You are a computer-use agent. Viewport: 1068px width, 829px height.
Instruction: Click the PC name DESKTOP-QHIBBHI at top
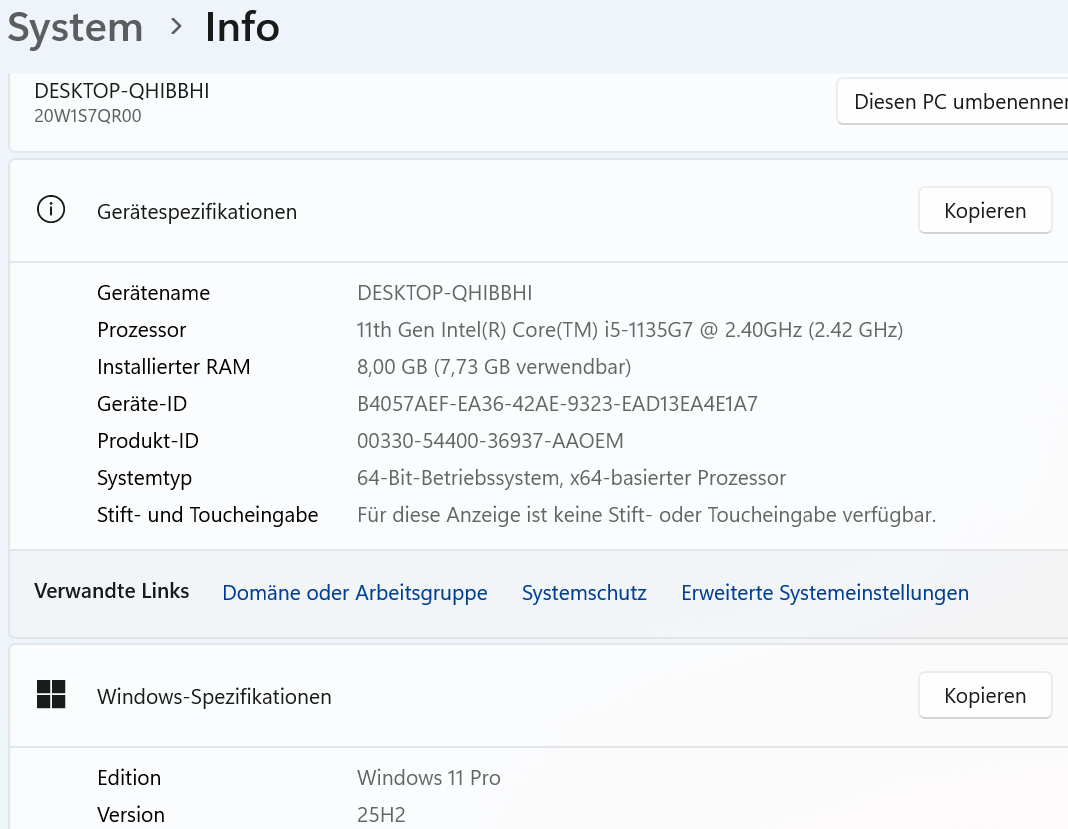(122, 91)
